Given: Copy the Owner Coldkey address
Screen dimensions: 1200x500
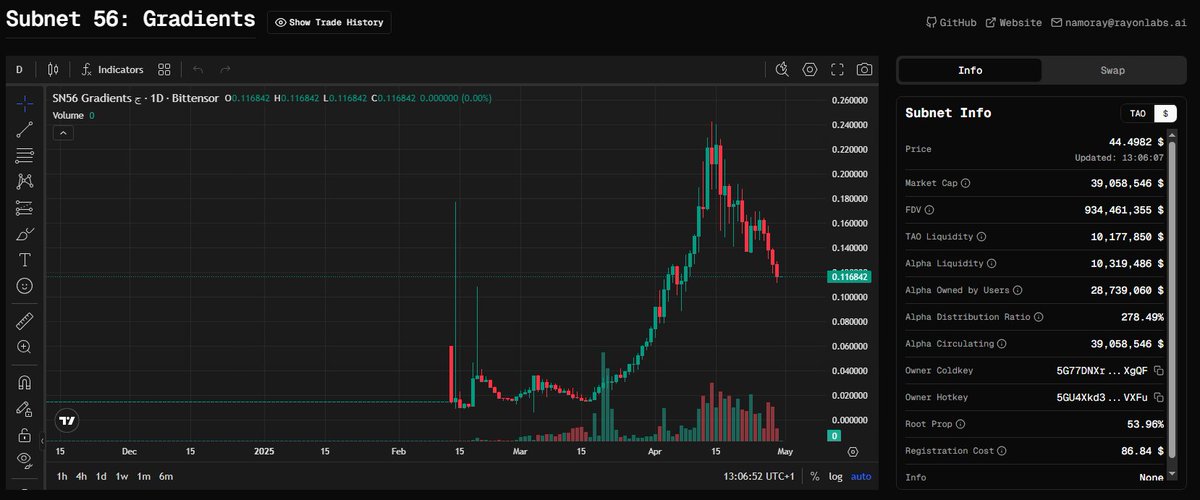Looking at the screenshot, I should 1158,371.
